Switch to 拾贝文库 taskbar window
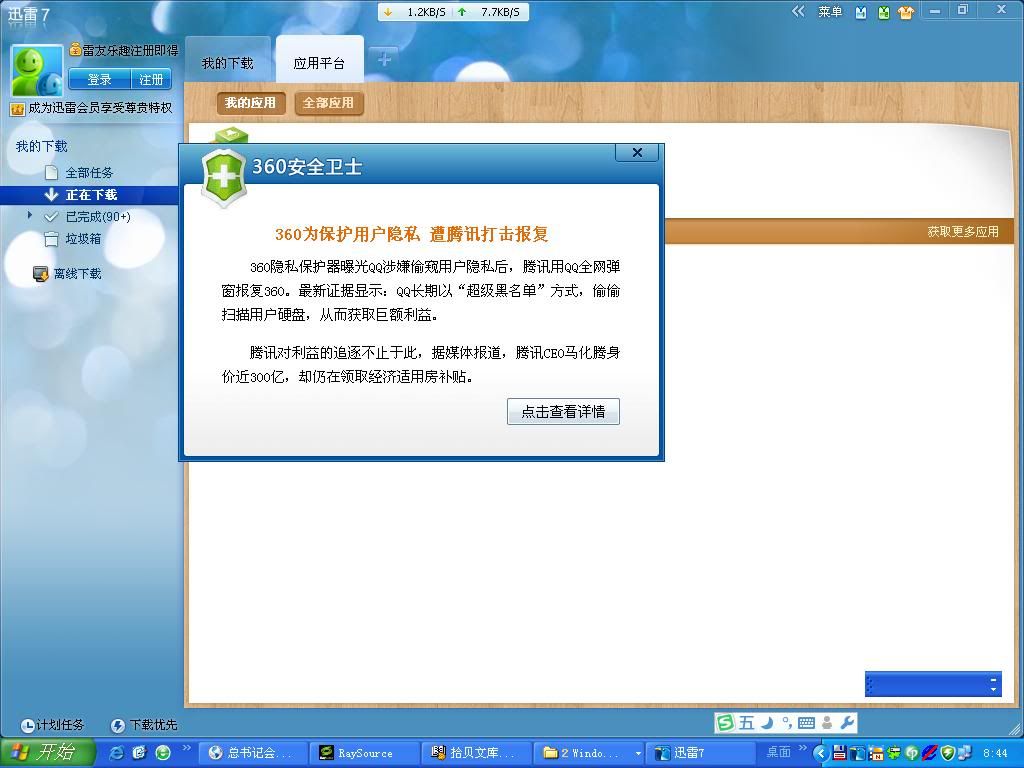This screenshot has width=1024, height=768. pyautogui.click(x=475, y=753)
